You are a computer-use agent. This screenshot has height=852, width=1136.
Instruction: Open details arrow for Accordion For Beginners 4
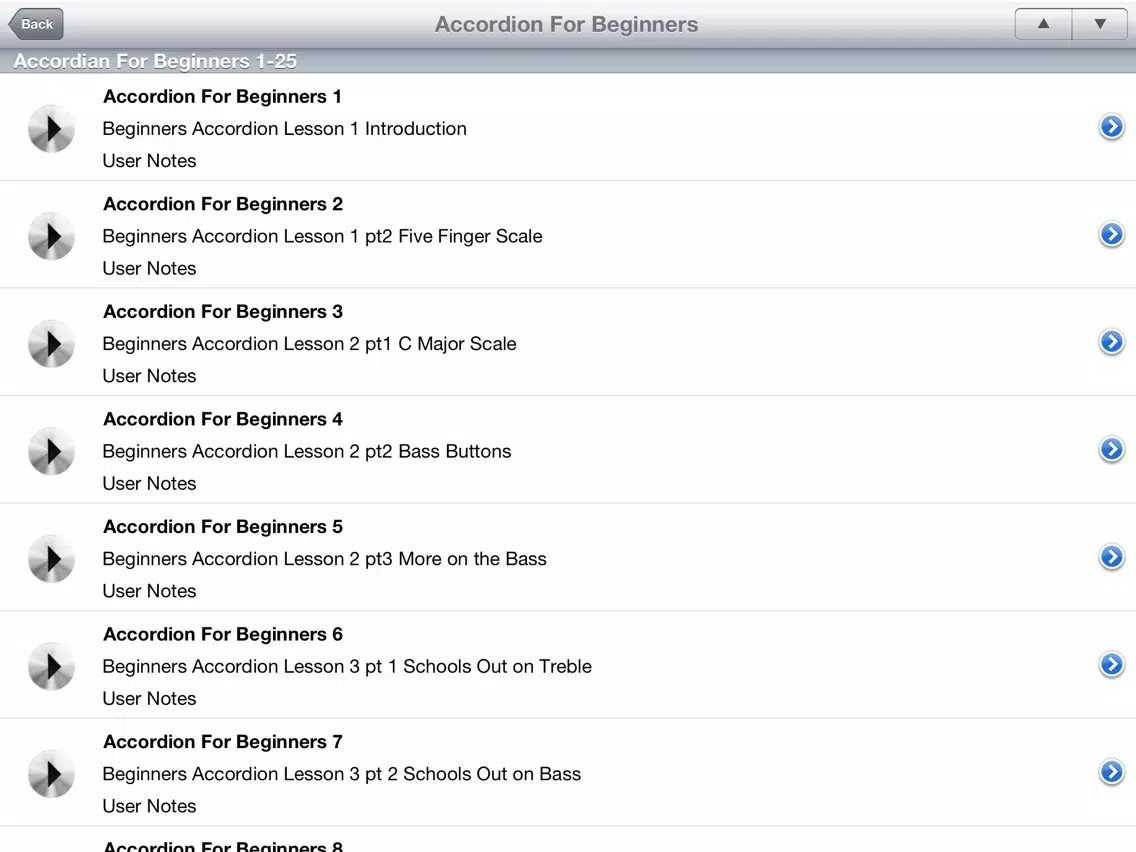1111,449
